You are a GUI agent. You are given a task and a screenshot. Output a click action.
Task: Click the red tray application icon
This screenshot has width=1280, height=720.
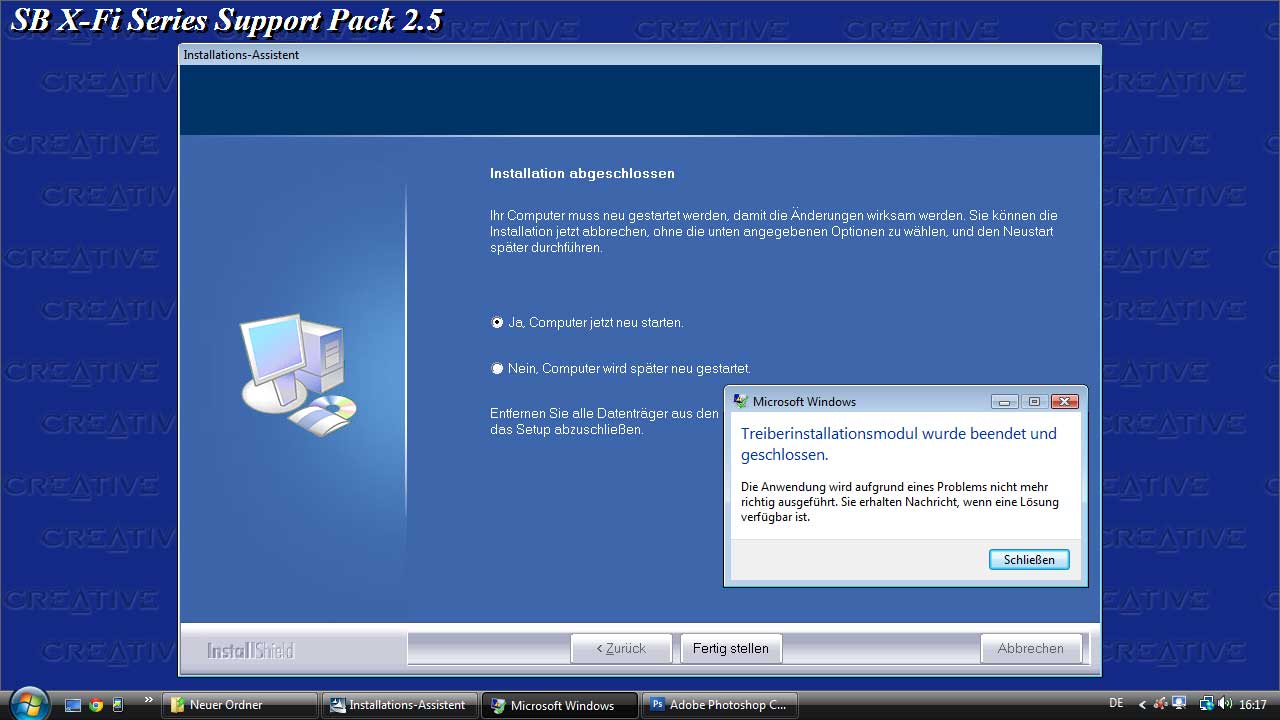tap(1161, 704)
